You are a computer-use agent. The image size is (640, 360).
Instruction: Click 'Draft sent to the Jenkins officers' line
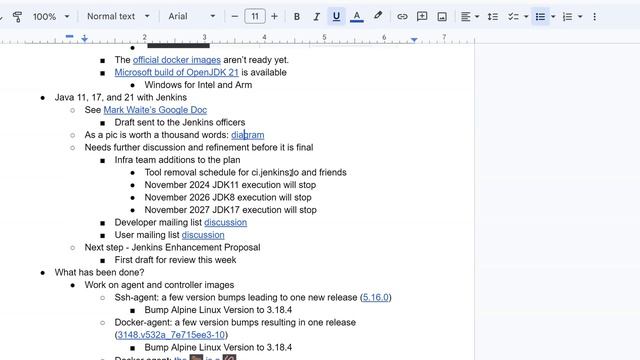180,122
